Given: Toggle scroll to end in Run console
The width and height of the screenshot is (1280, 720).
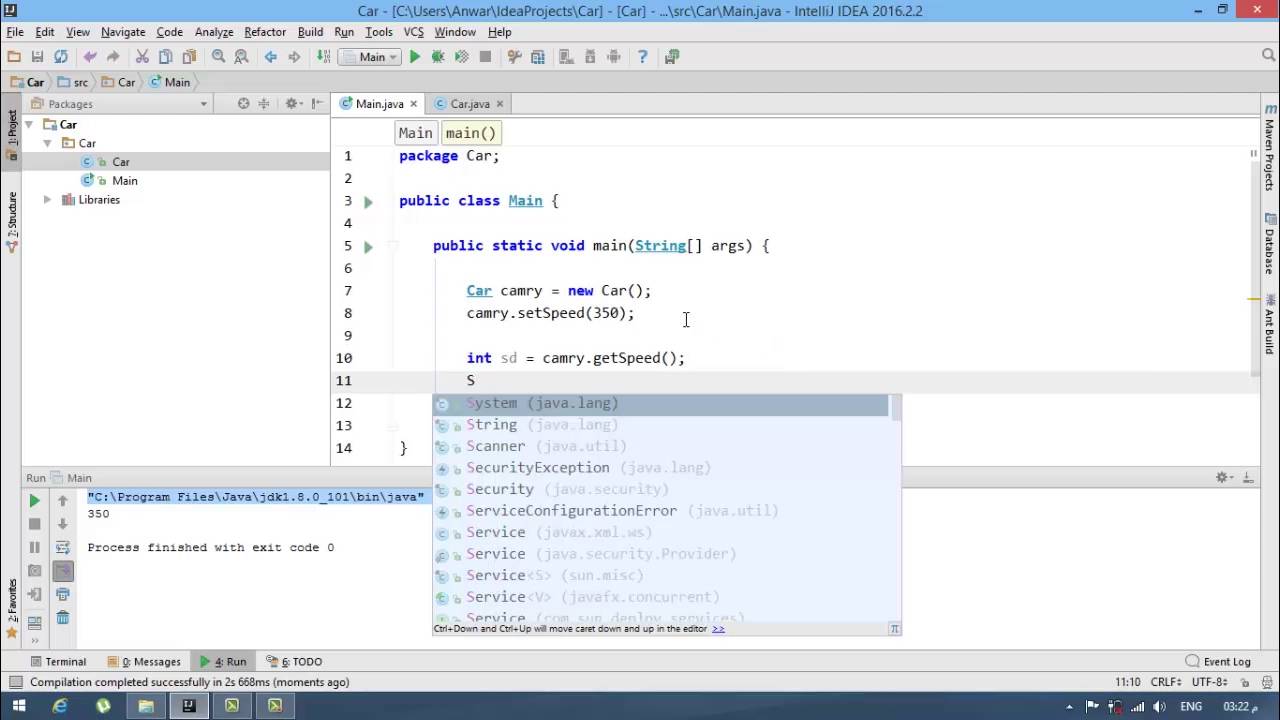Looking at the screenshot, I should coord(63,571).
